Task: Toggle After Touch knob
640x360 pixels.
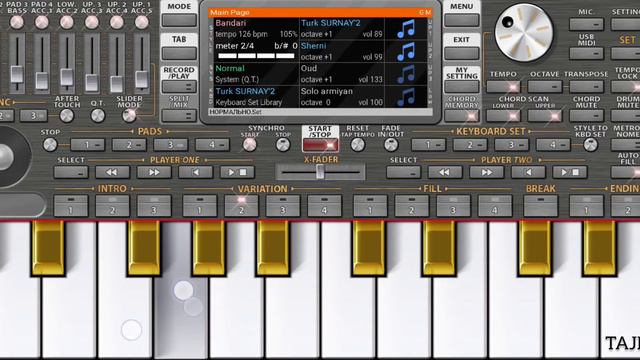Action: coord(67,116)
